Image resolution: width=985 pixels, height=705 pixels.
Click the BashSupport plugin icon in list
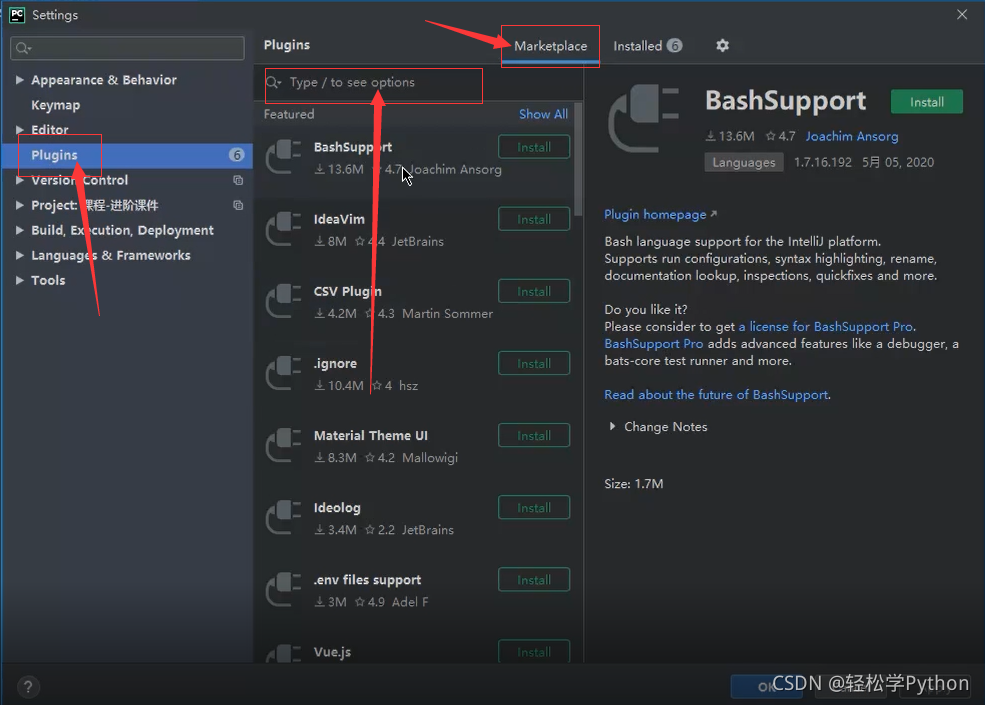[284, 157]
